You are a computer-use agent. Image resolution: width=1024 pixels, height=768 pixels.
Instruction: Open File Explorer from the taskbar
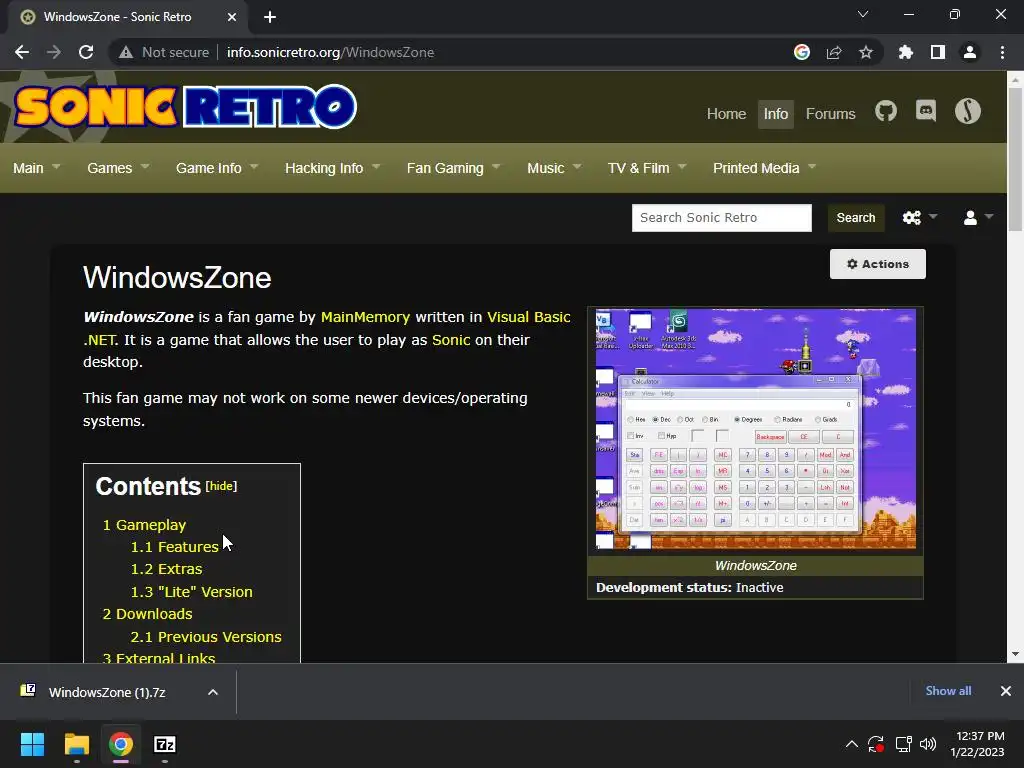click(76, 744)
